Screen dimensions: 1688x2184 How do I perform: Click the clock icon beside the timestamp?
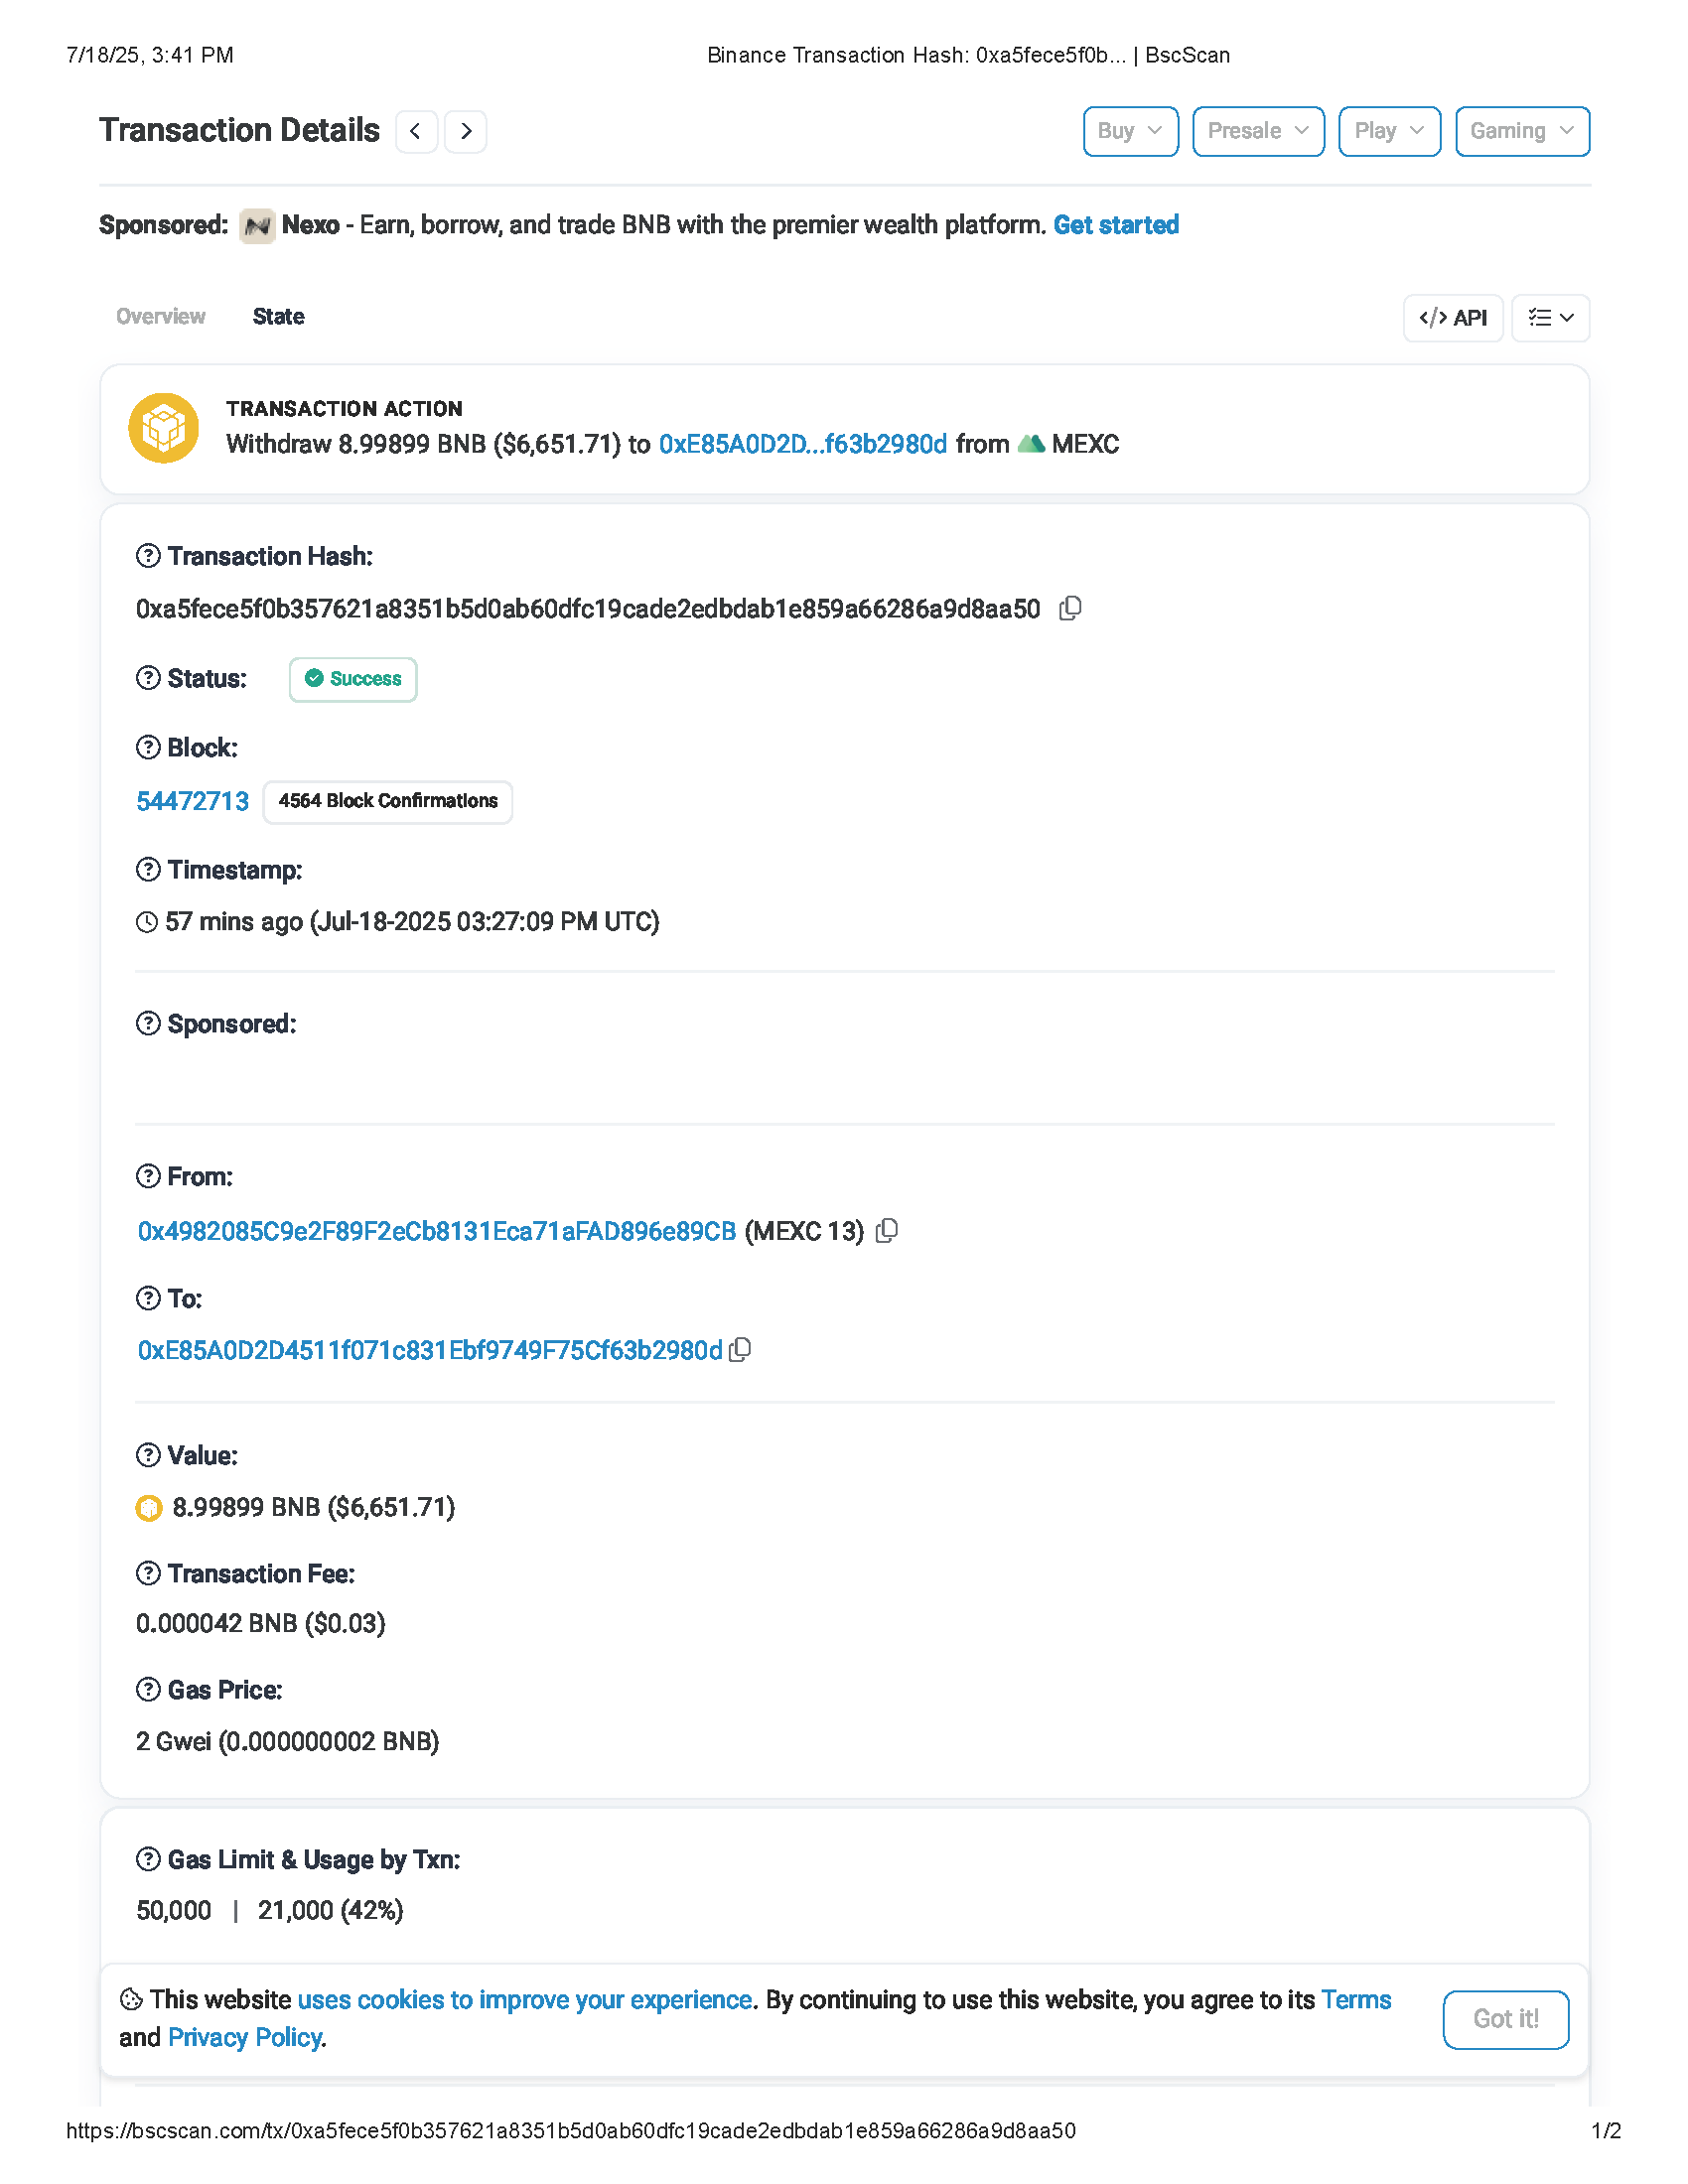click(147, 922)
